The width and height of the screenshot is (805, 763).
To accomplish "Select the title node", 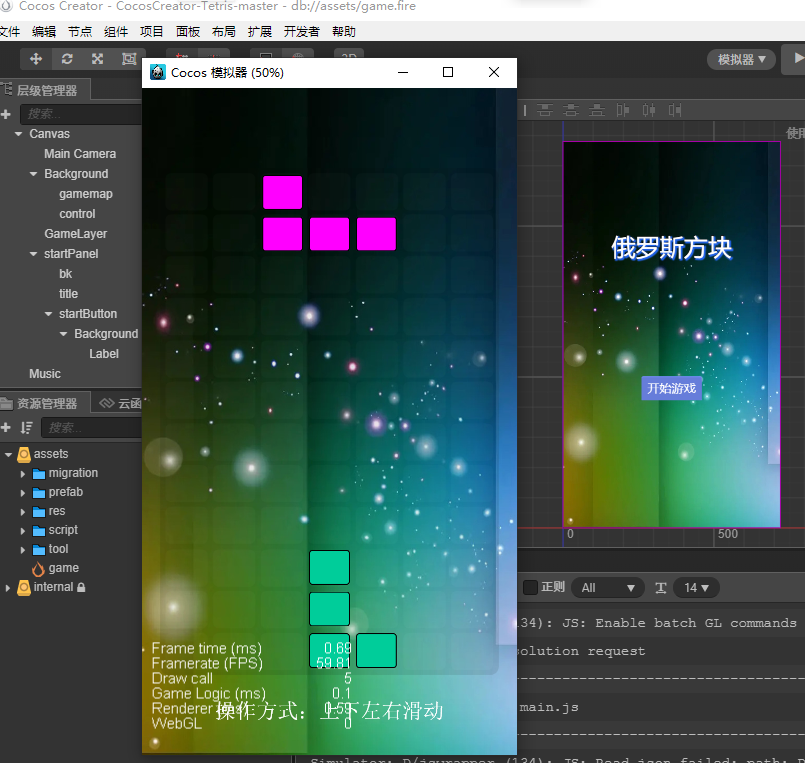I will pyautogui.click(x=68, y=294).
